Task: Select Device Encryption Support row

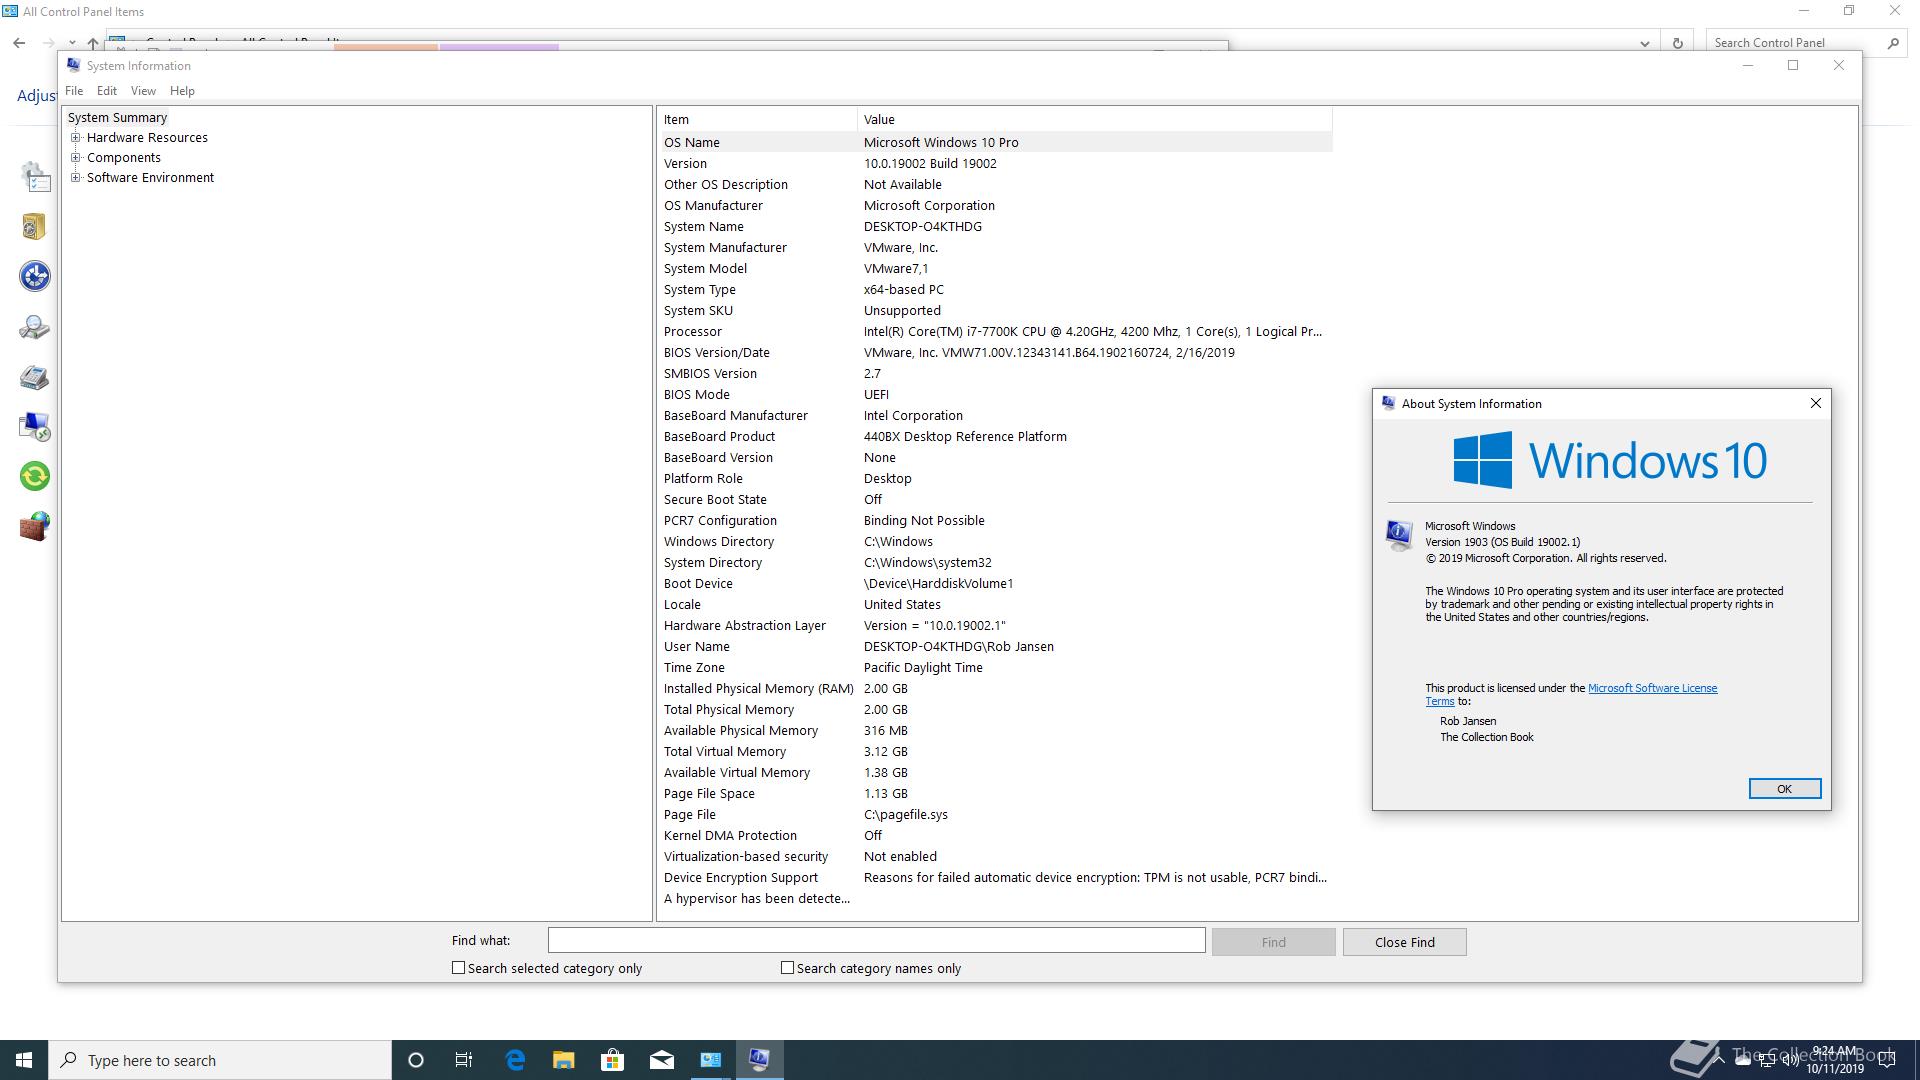Action: pyautogui.click(x=996, y=877)
